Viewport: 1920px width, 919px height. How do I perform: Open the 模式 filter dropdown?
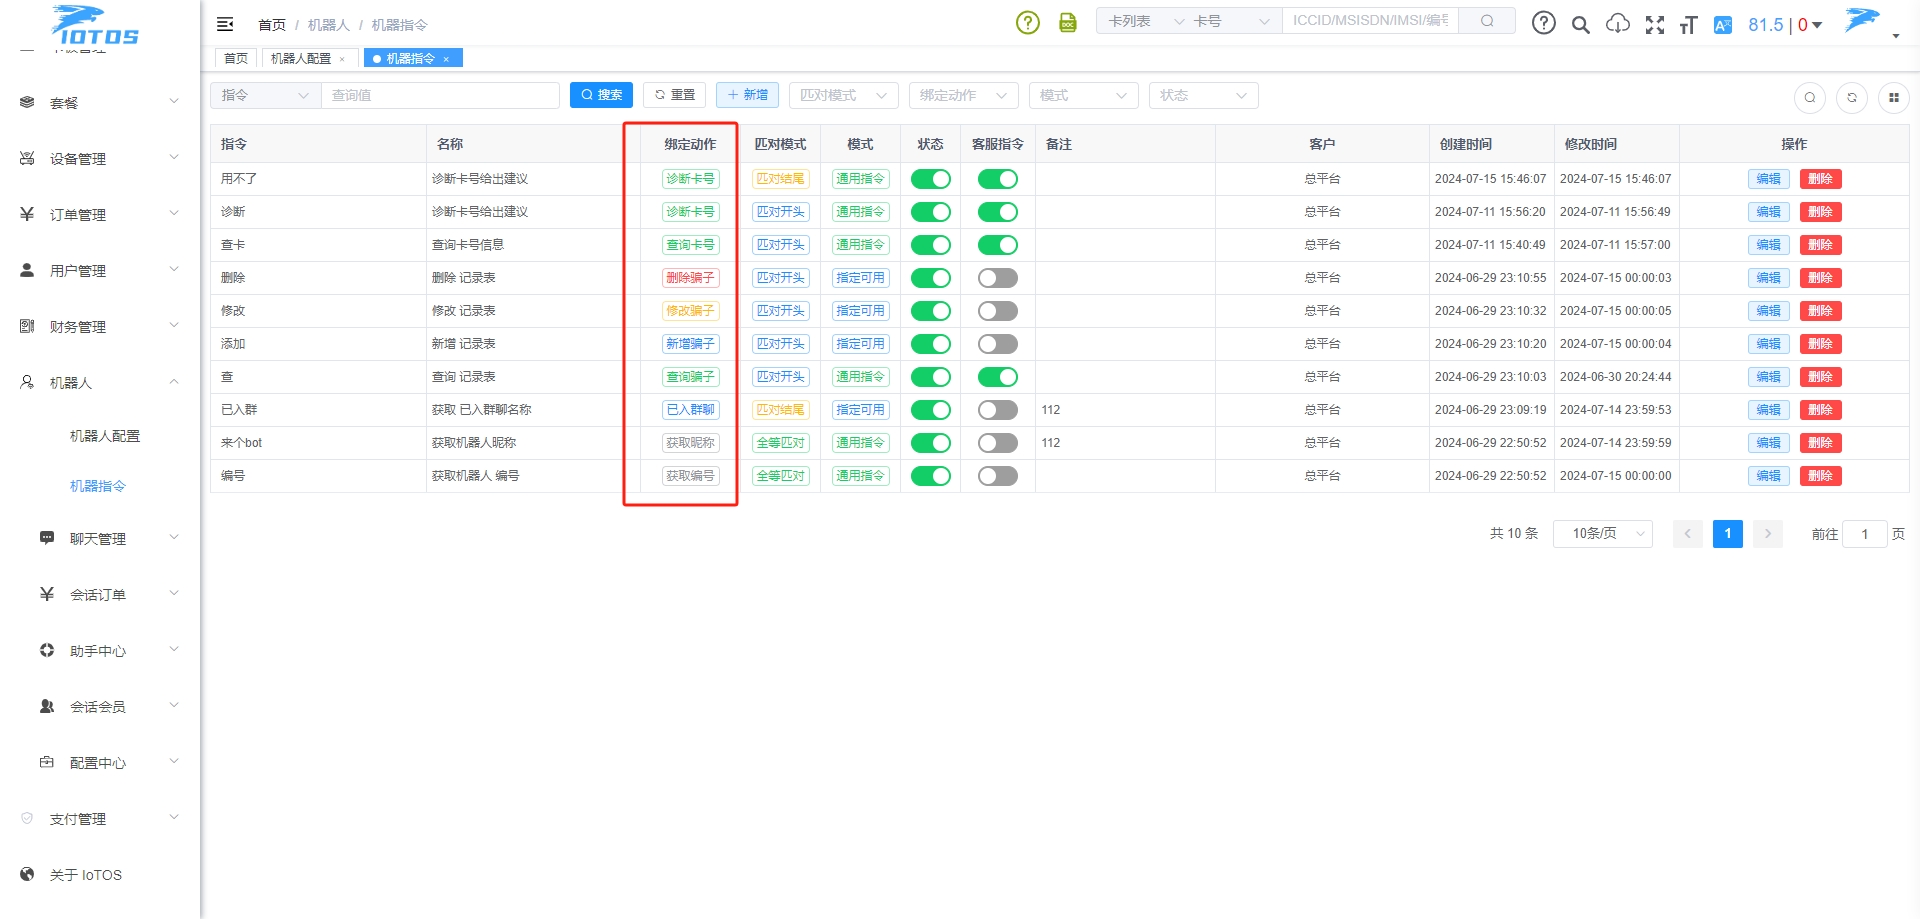point(1084,95)
